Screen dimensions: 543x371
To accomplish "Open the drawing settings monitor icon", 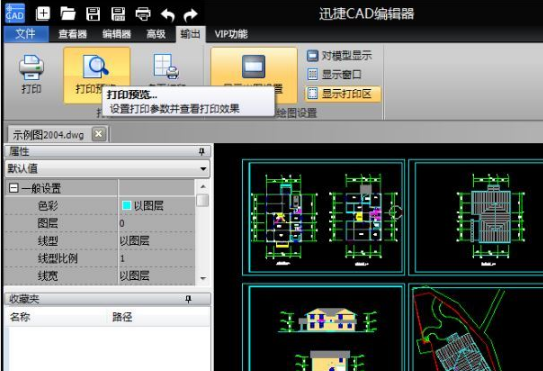I will 253,67.
